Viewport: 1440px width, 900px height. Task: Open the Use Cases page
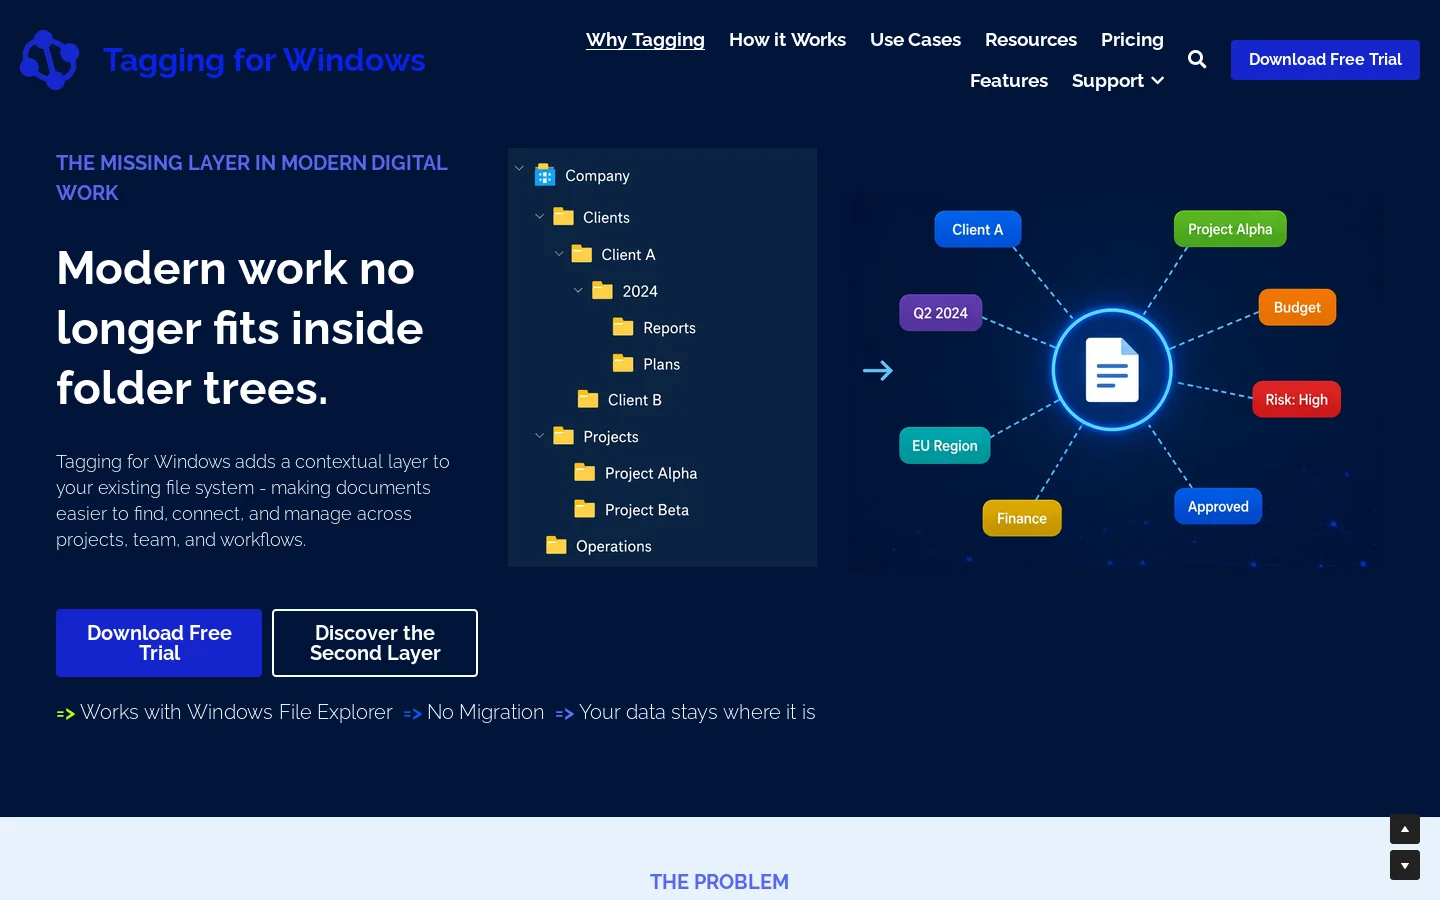click(x=915, y=40)
